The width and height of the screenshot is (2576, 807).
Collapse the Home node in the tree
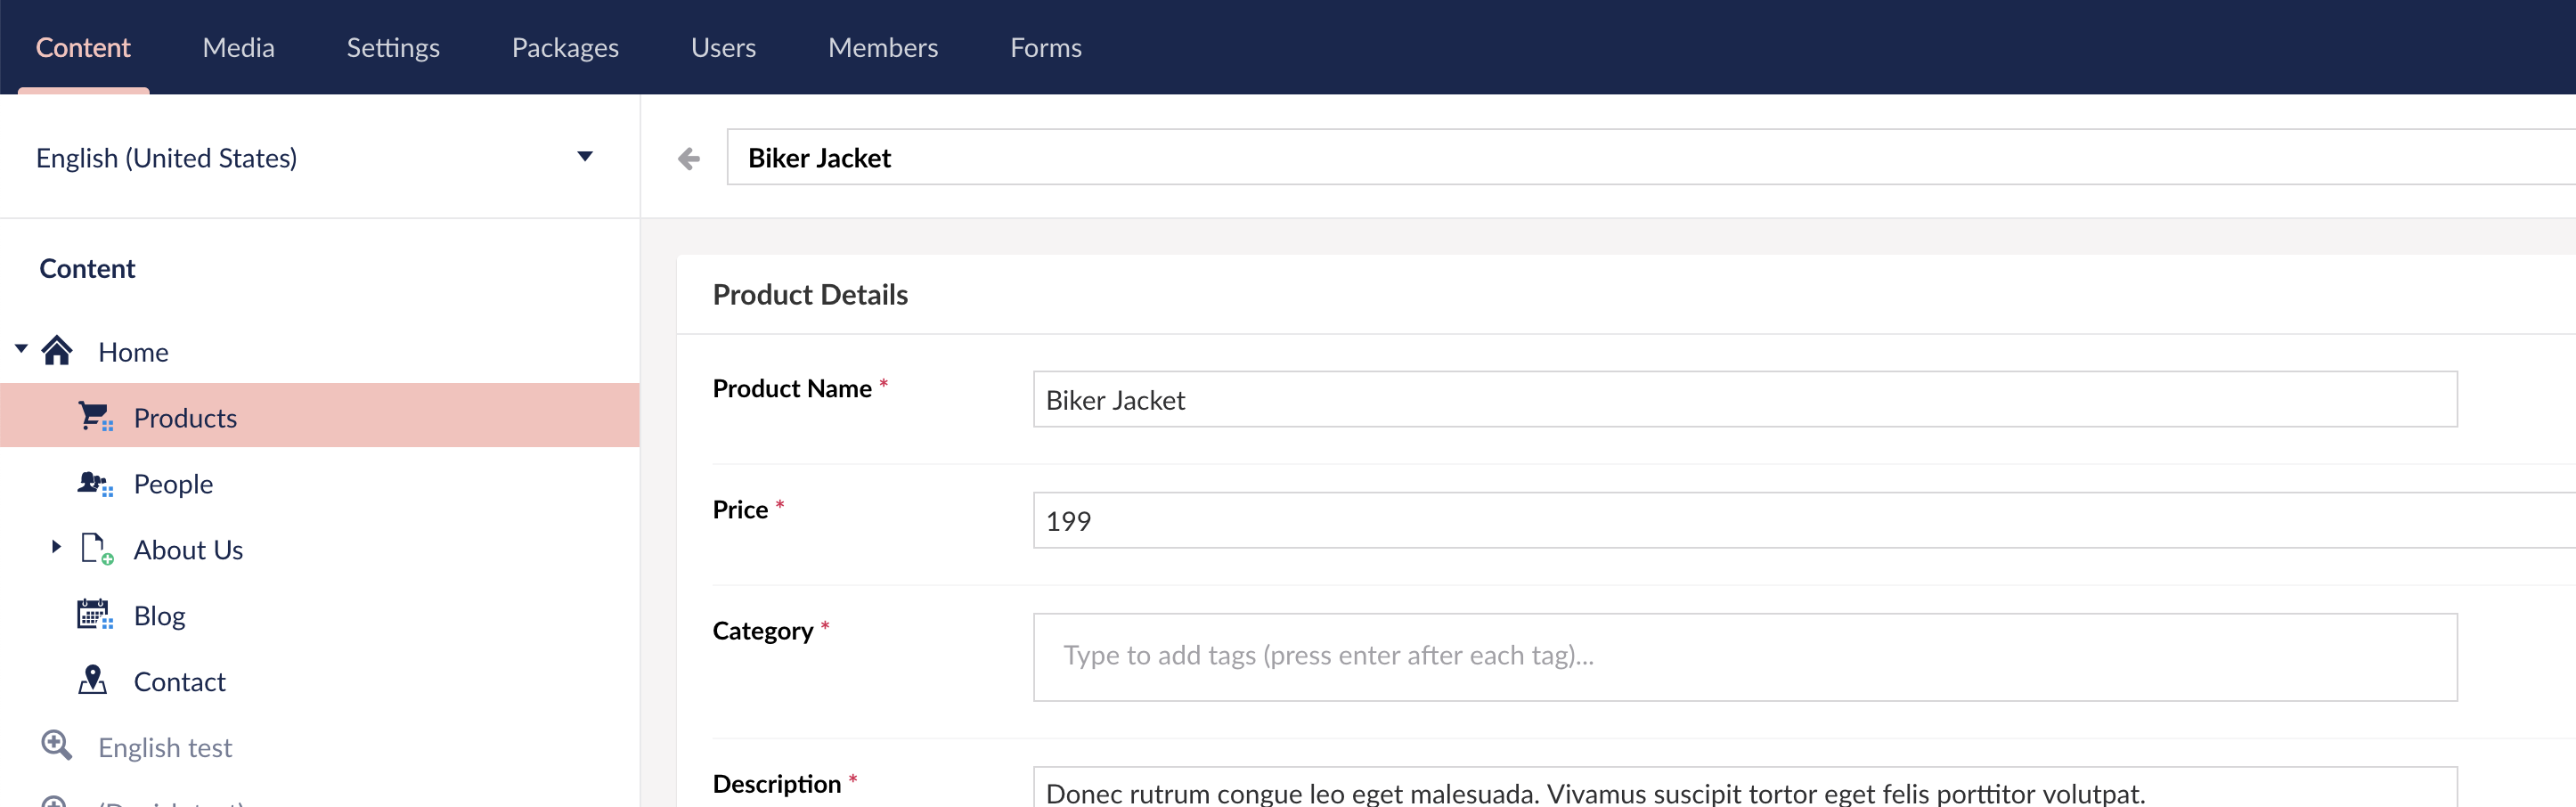(x=20, y=348)
